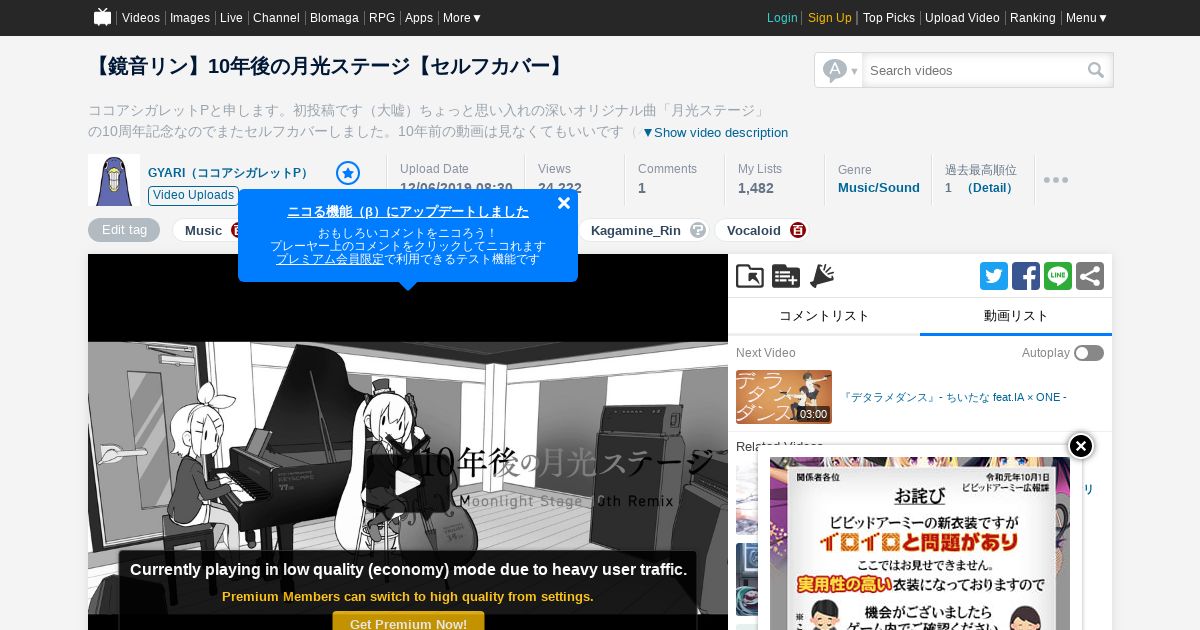Image resolution: width=1200 pixels, height=630 pixels.
Task: Switch to the 動画リスト tab
Action: [1016, 316]
